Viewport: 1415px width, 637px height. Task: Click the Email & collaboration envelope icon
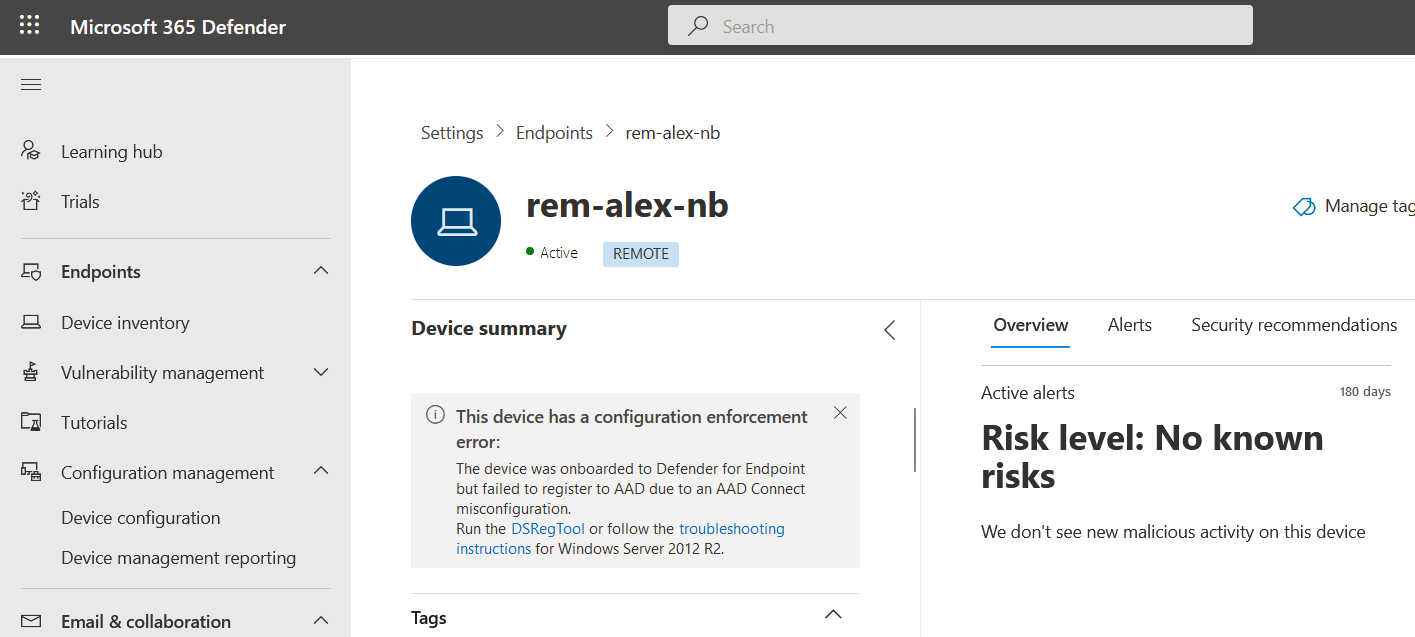pyautogui.click(x=31, y=621)
